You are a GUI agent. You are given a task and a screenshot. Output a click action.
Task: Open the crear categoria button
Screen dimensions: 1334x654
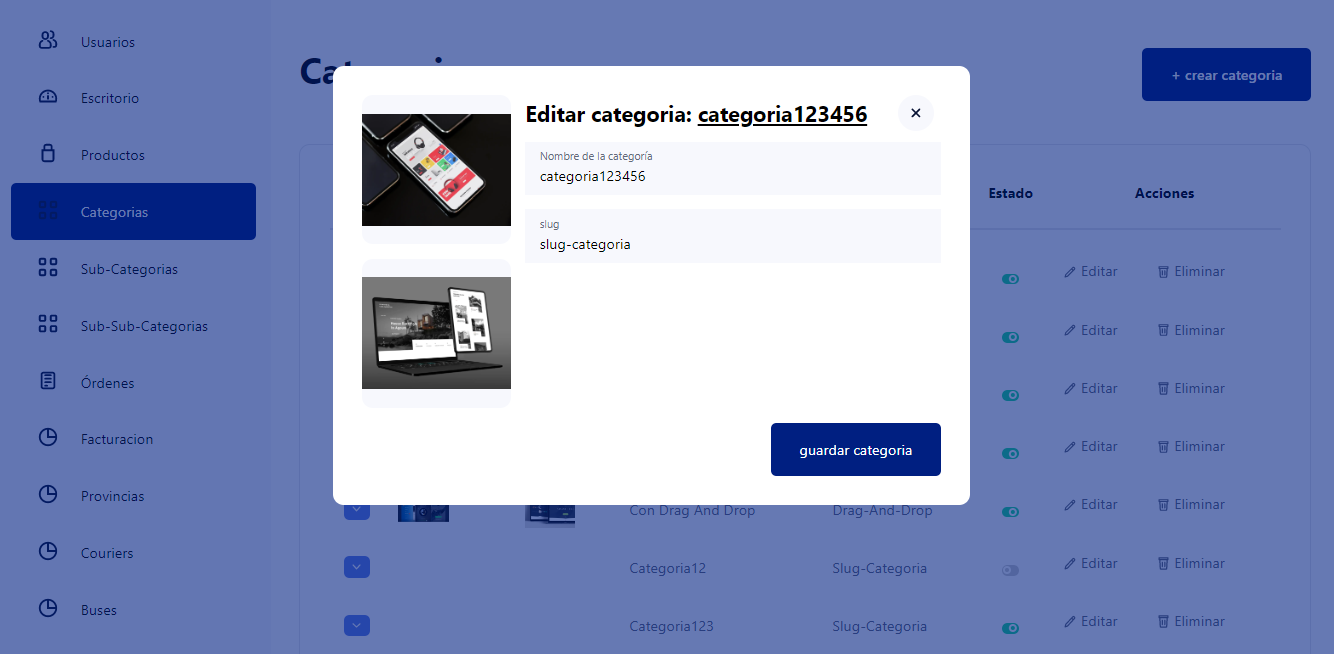pos(1226,74)
